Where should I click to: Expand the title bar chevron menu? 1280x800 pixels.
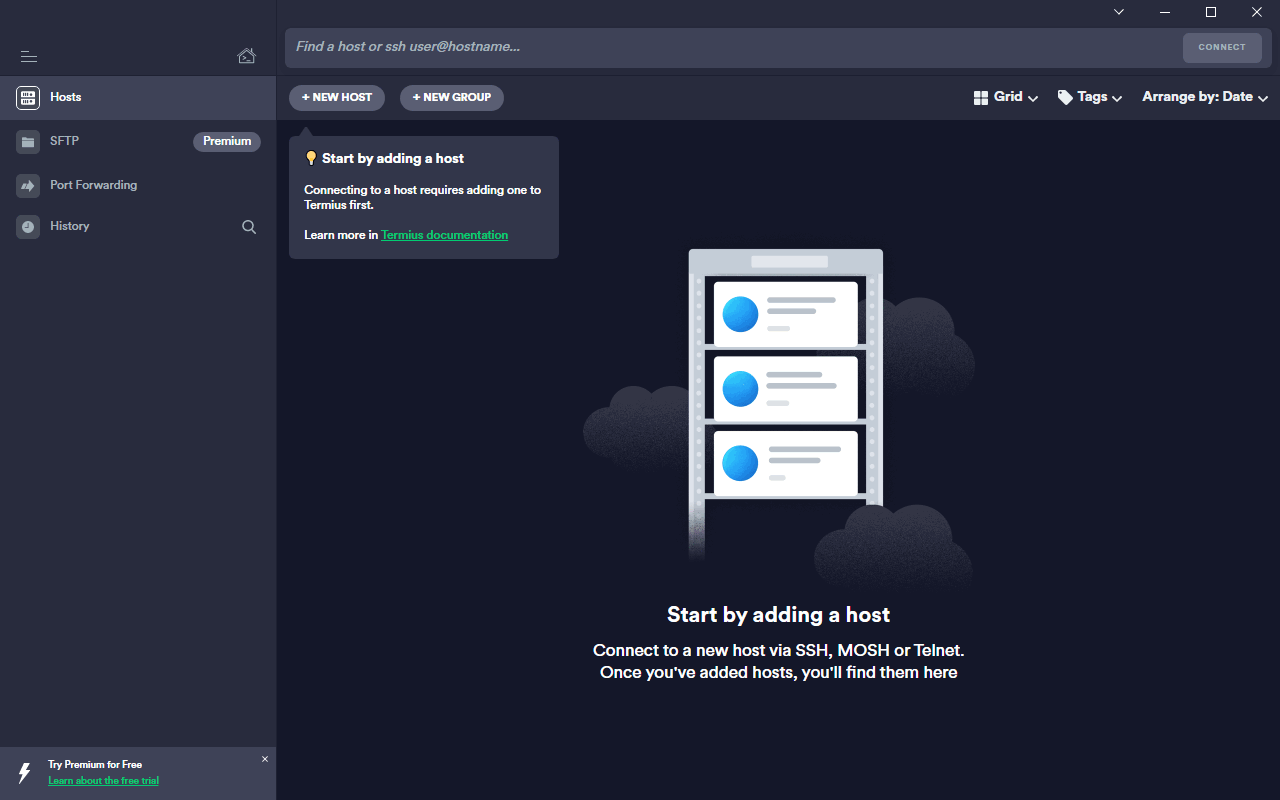[1119, 12]
